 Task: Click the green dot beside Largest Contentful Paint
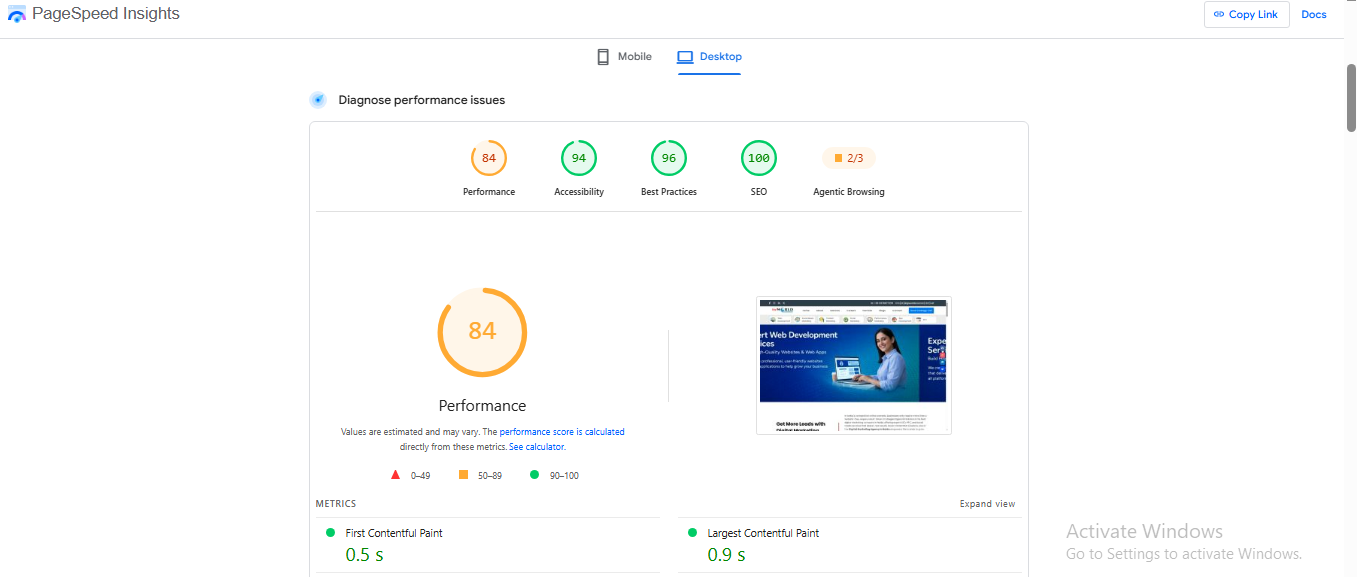692,532
